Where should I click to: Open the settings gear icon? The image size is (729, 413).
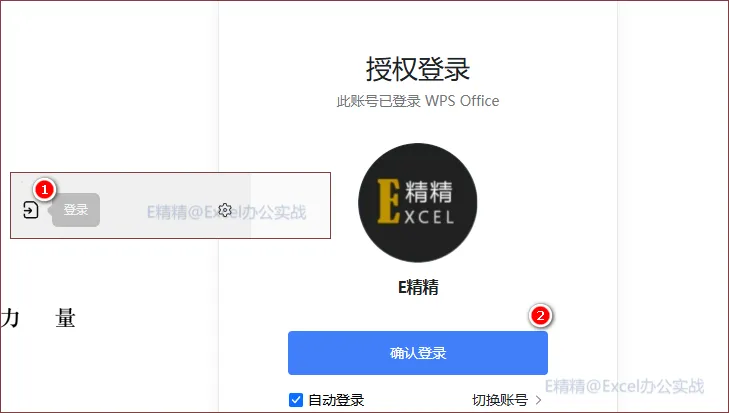pyautogui.click(x=225, y=210)
